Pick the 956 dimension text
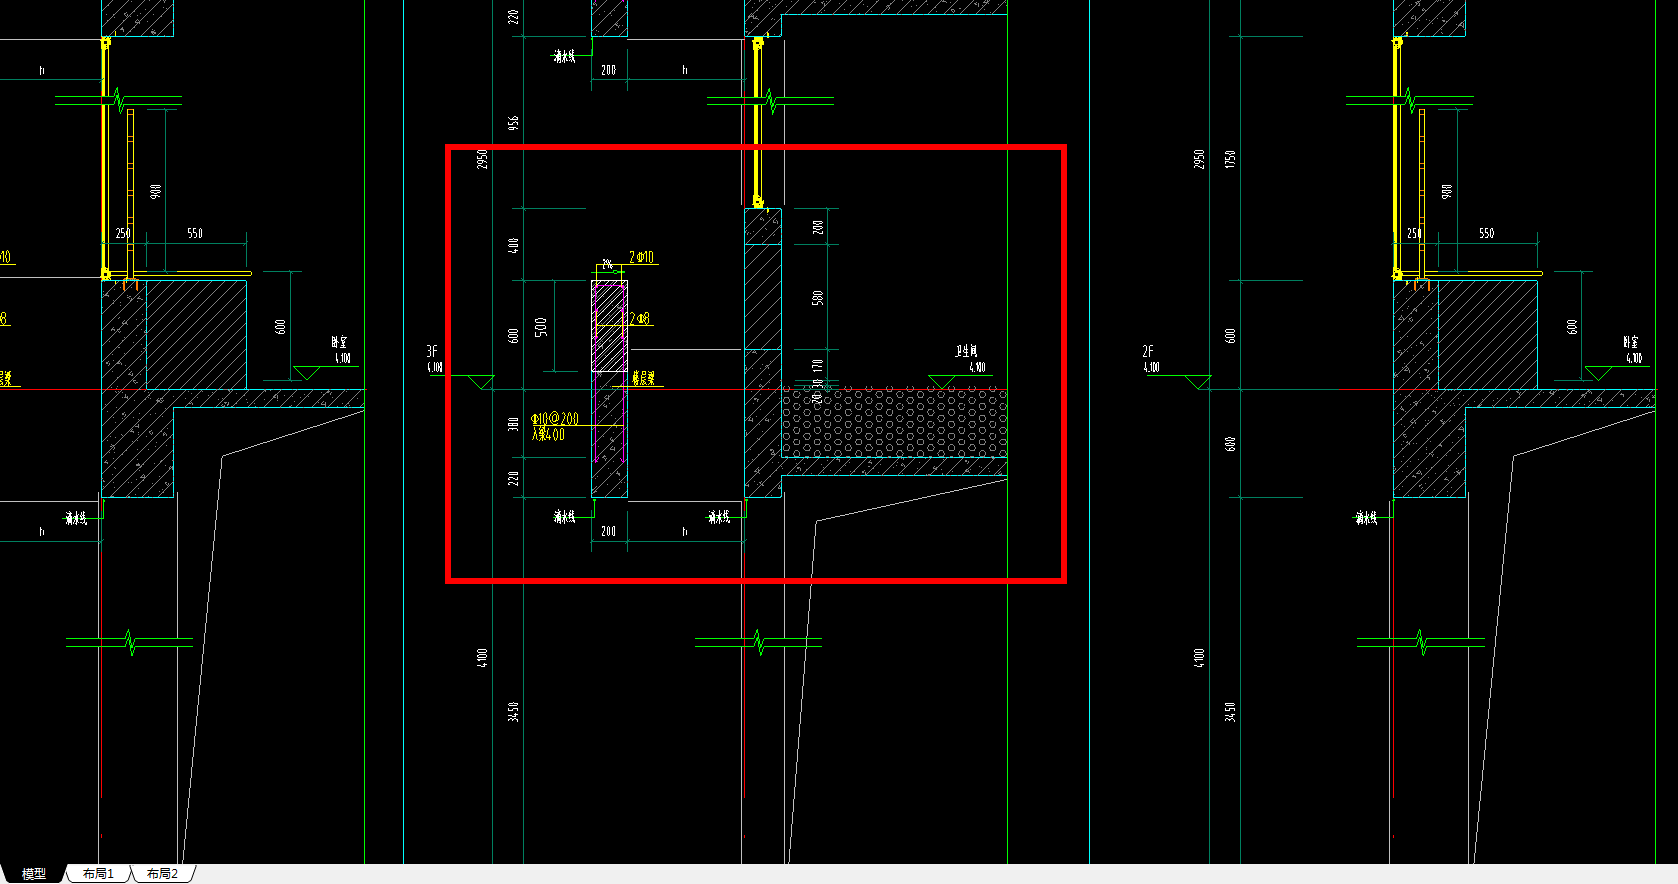Screen dimensions: 1678x884 coord(514,123)
